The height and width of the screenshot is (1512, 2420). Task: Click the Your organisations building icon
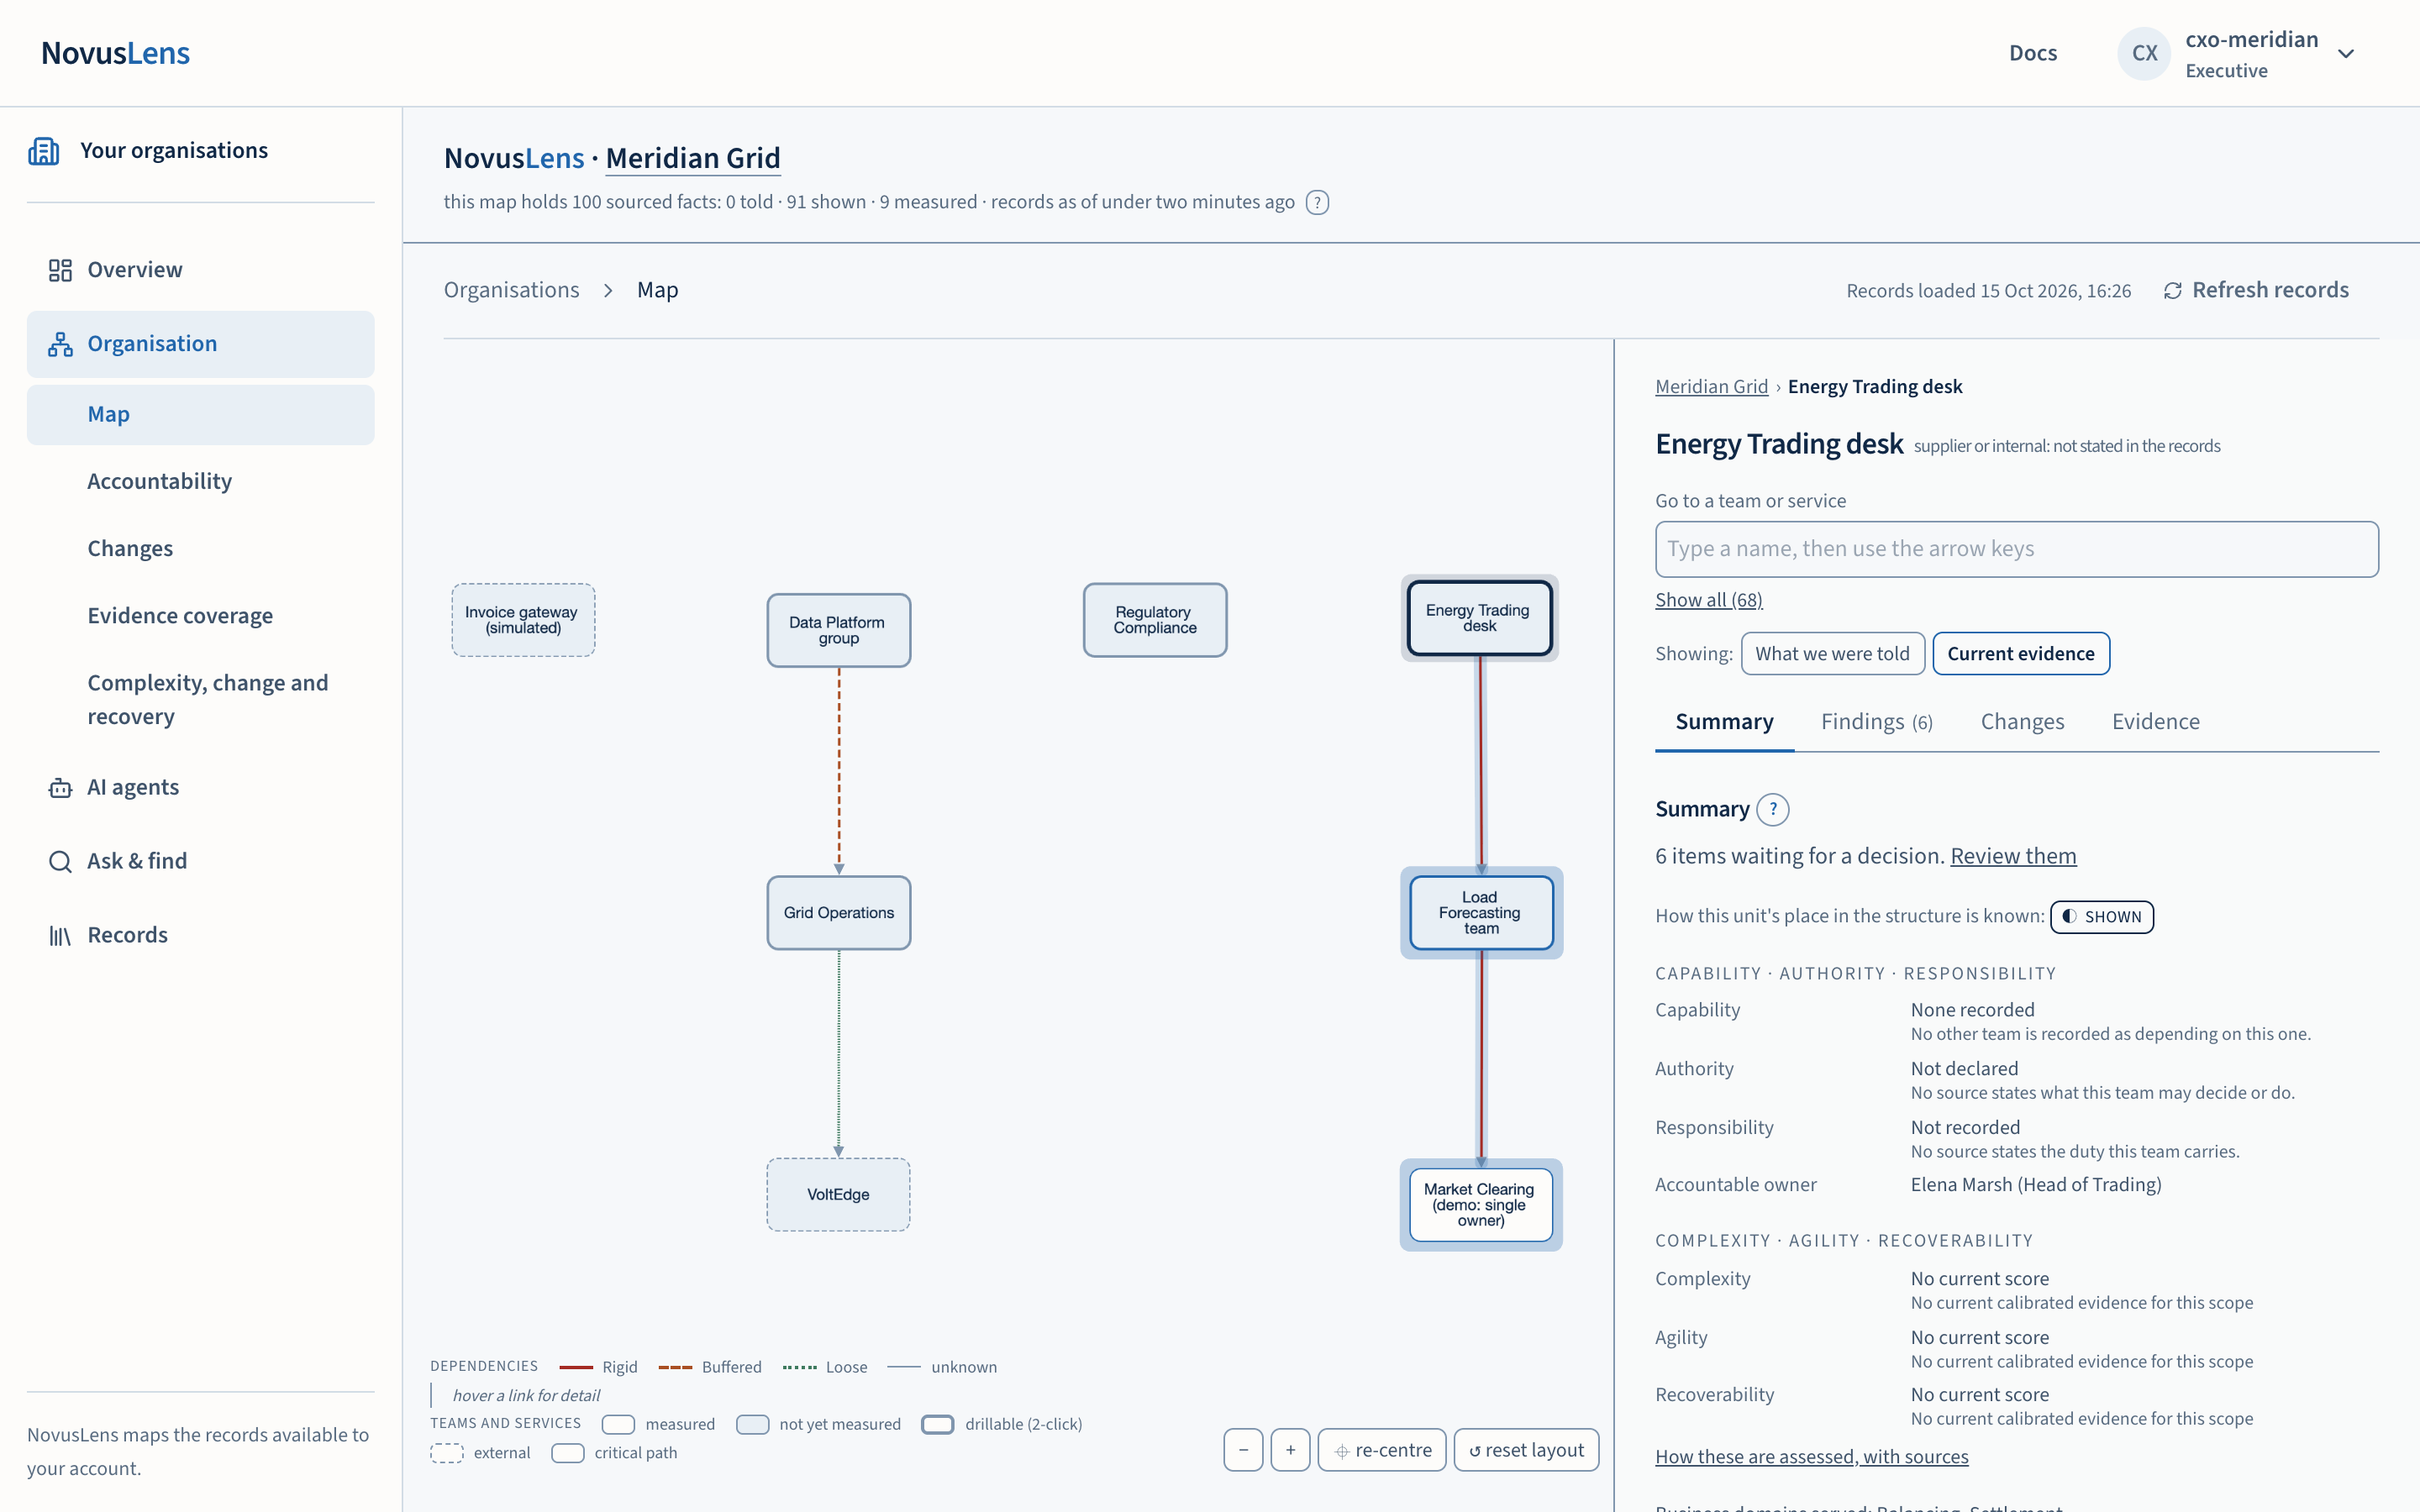44,151
